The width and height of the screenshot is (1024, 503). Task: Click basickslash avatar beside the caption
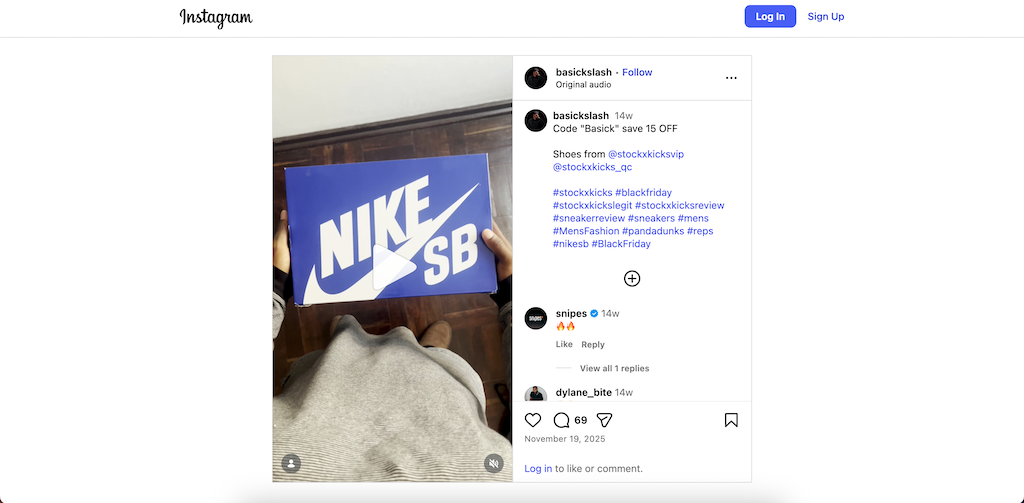pyautogui.click(x=536, y=120)
